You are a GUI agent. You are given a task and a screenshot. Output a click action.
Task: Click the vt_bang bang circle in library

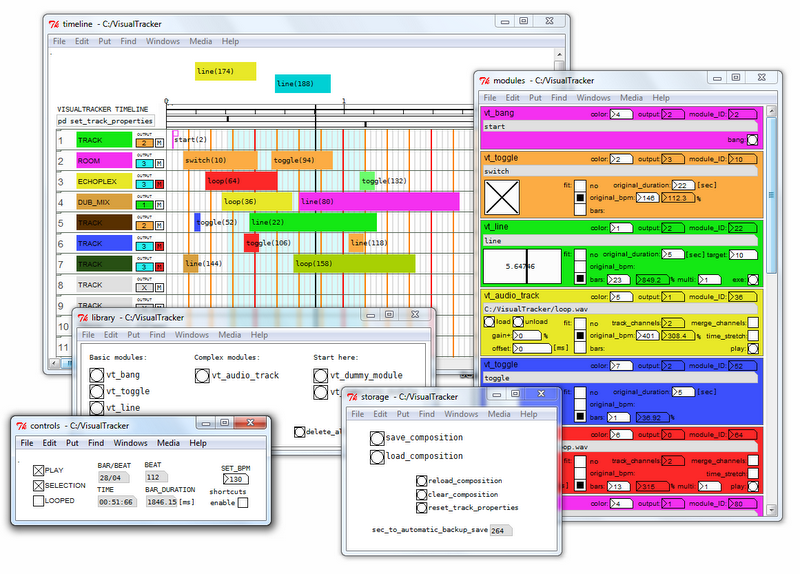point(96,375)
